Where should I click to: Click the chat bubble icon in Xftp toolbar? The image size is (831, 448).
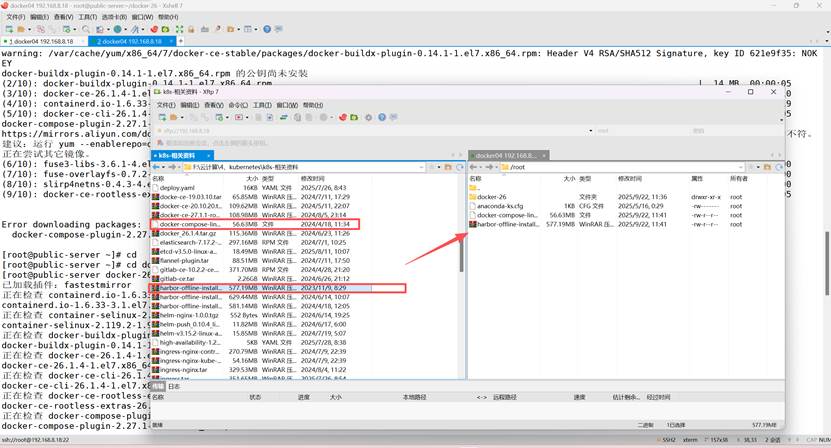point(393,117)
